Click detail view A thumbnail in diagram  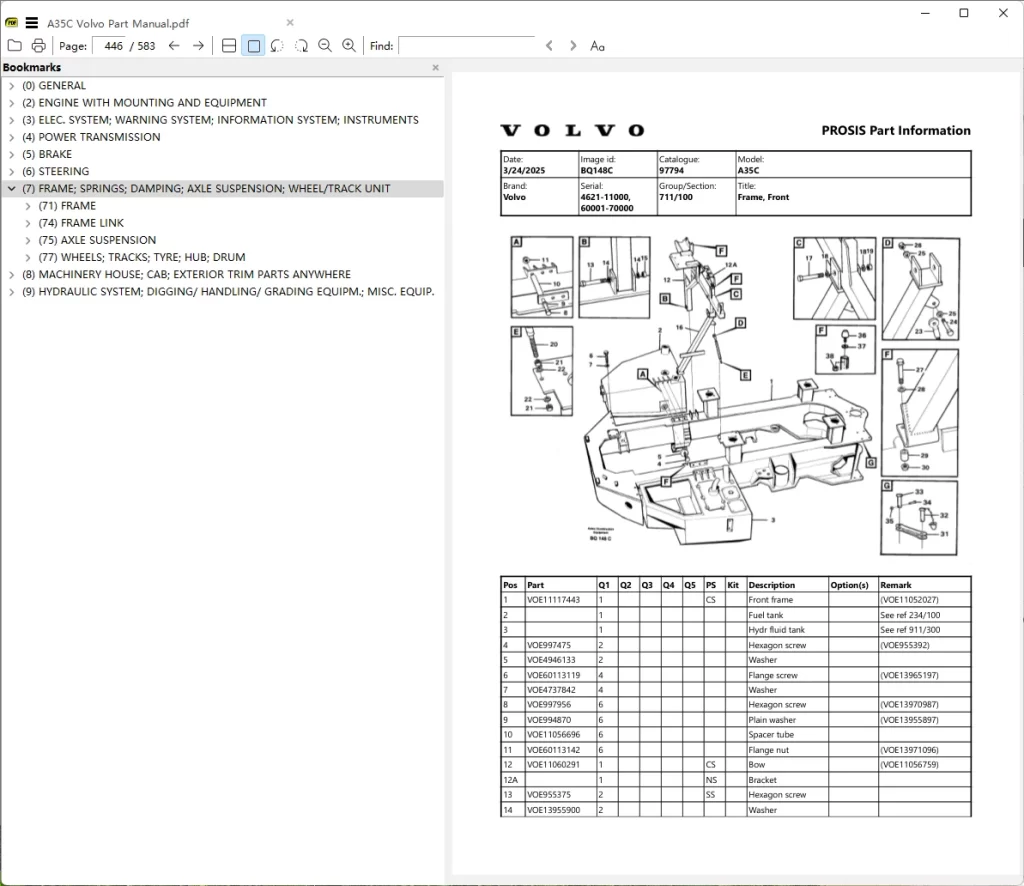pyautogui.click(x=541, y=277)
